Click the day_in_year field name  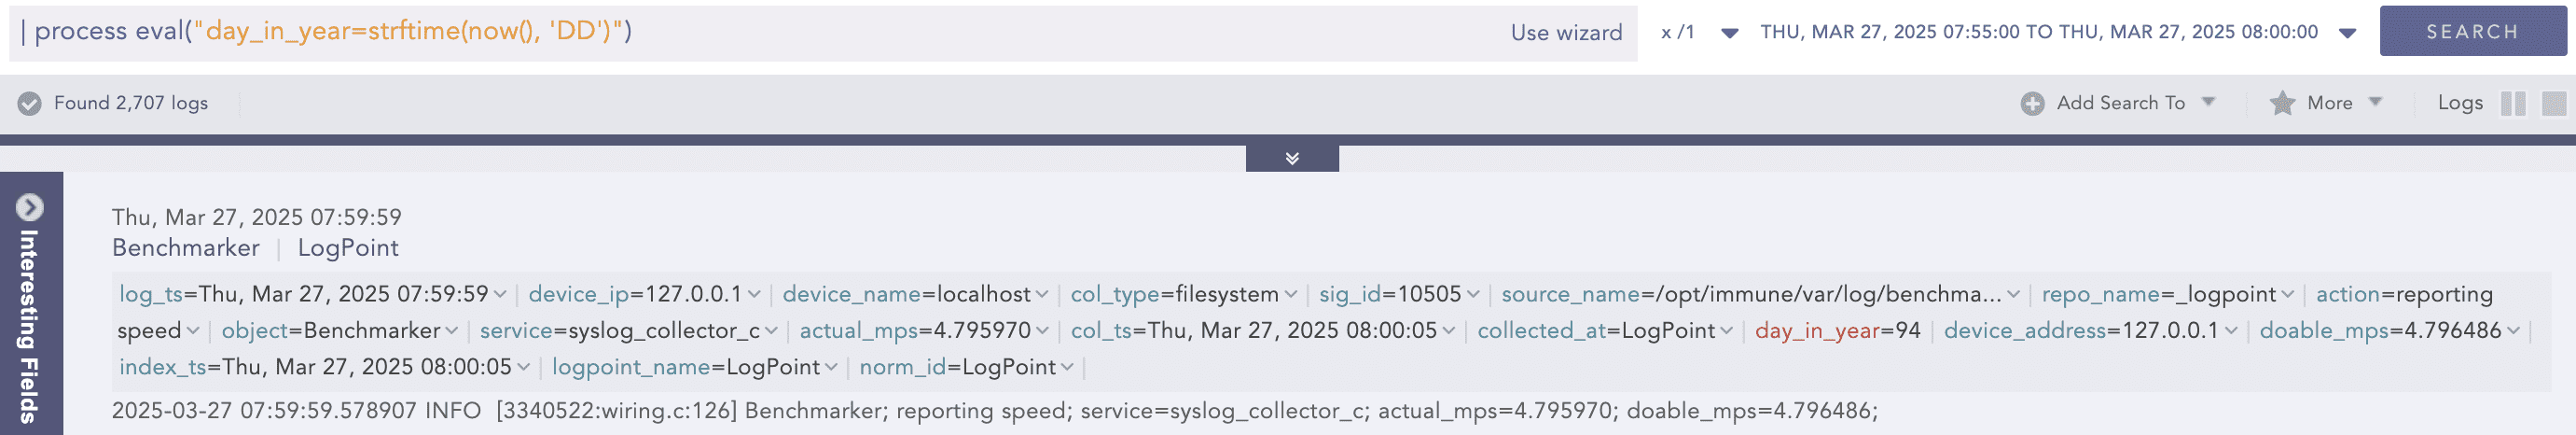[x=1817, y=331]
